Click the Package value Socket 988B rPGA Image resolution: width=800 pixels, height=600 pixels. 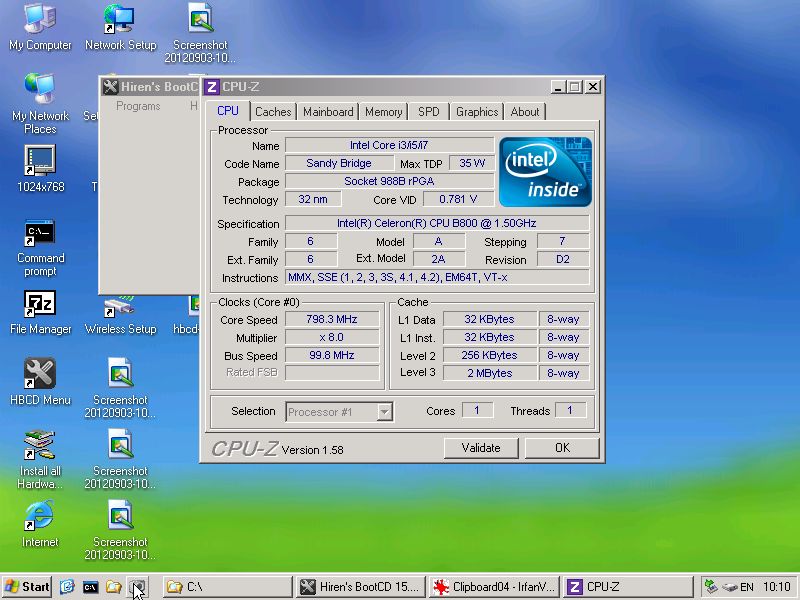point(389,181)
